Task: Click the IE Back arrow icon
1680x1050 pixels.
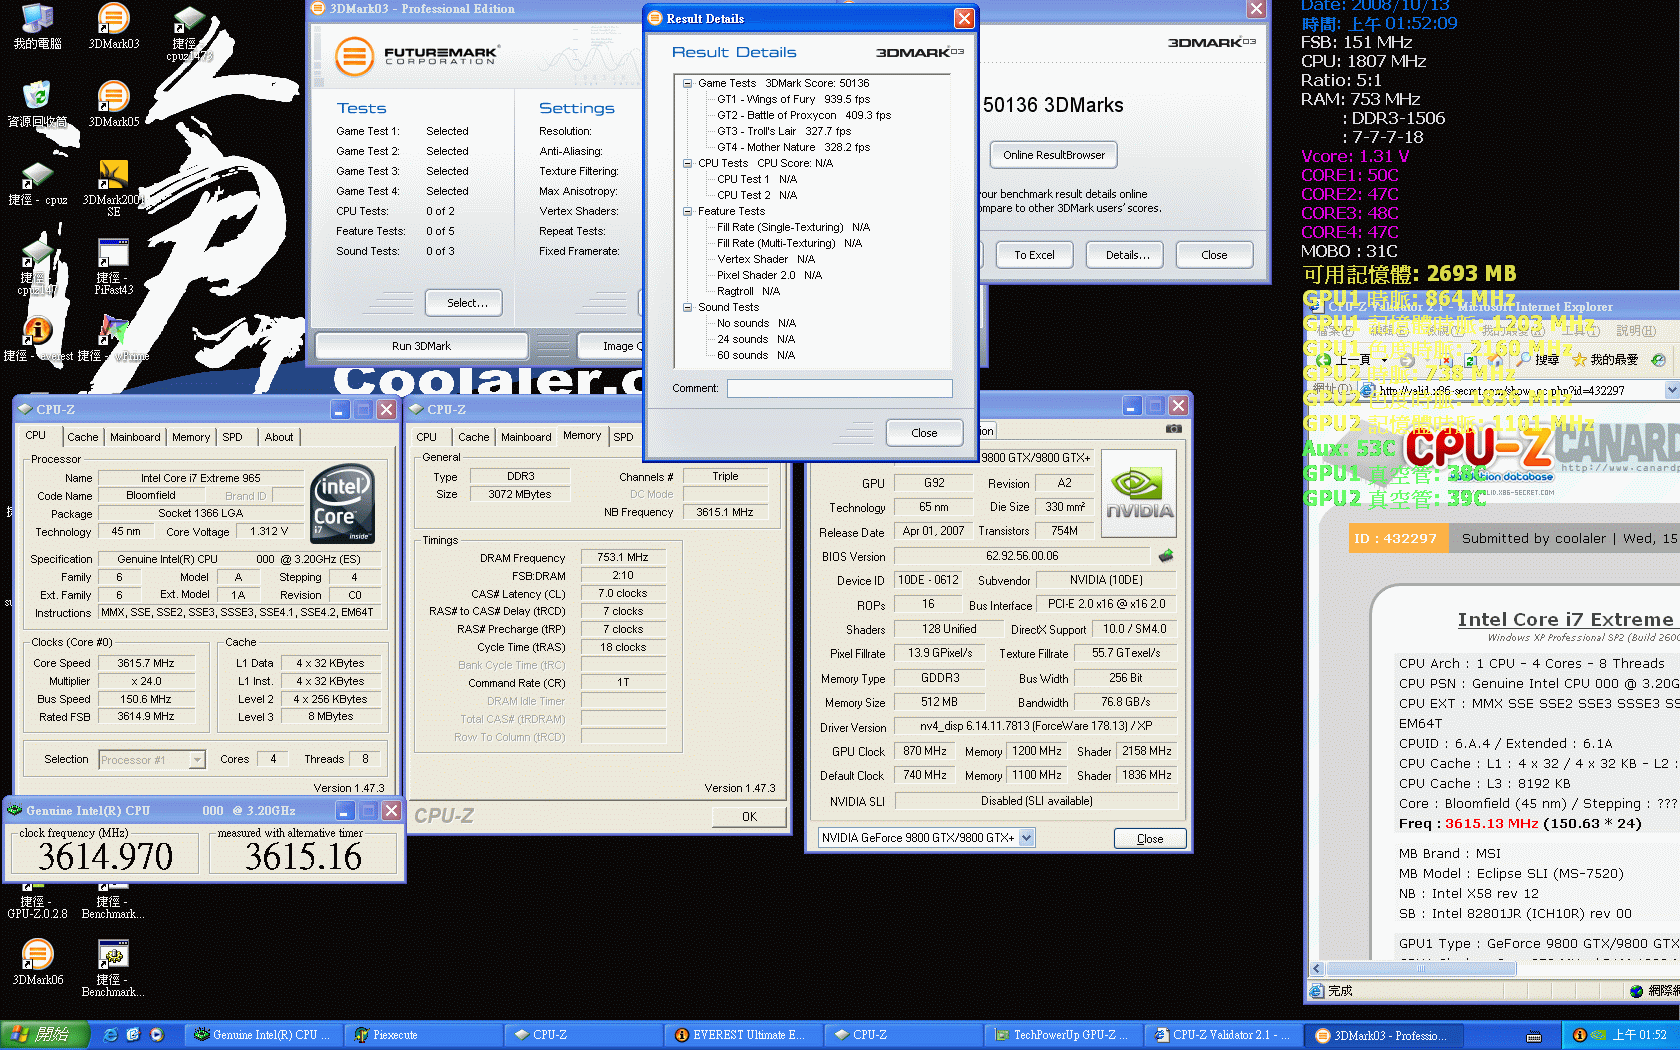Action: pyautogui.click(x=1324, y=360)
